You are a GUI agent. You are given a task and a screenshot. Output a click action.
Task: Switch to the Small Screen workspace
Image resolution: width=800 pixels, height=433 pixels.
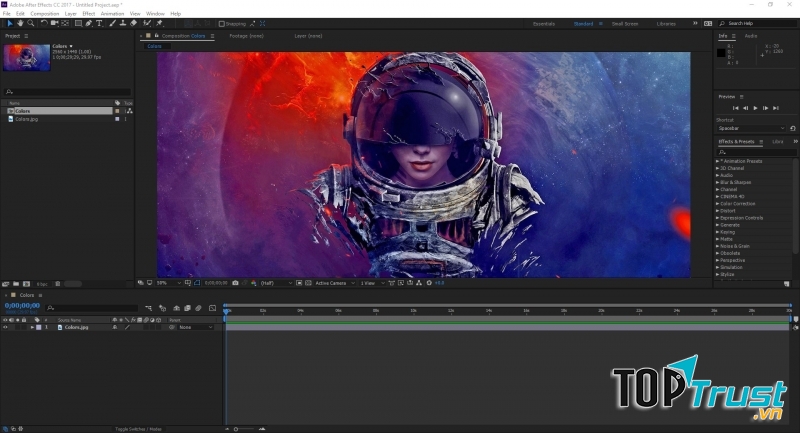pos(625,24)
